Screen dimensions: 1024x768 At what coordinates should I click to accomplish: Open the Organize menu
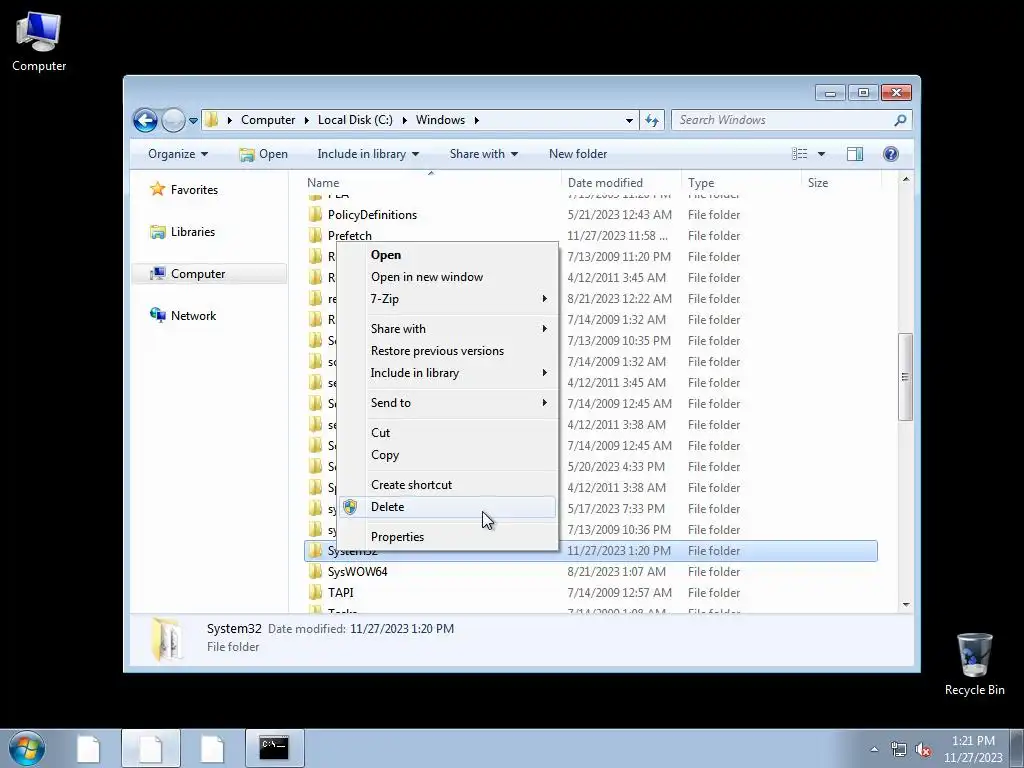pos(178,154)
